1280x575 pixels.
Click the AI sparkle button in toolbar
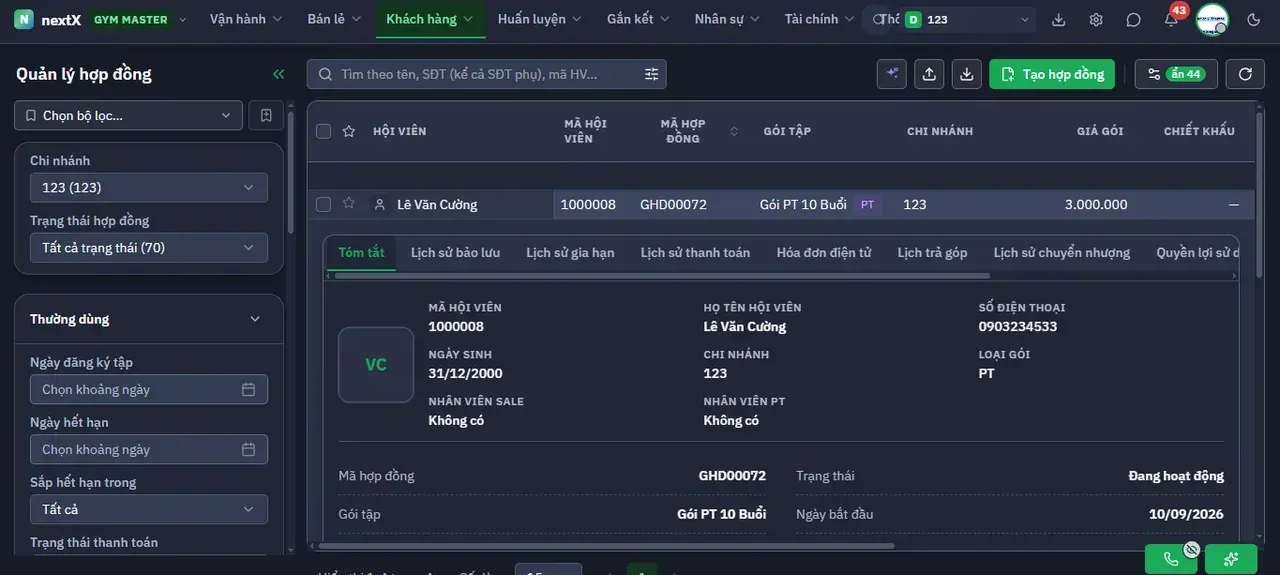(x=892, y=74)
